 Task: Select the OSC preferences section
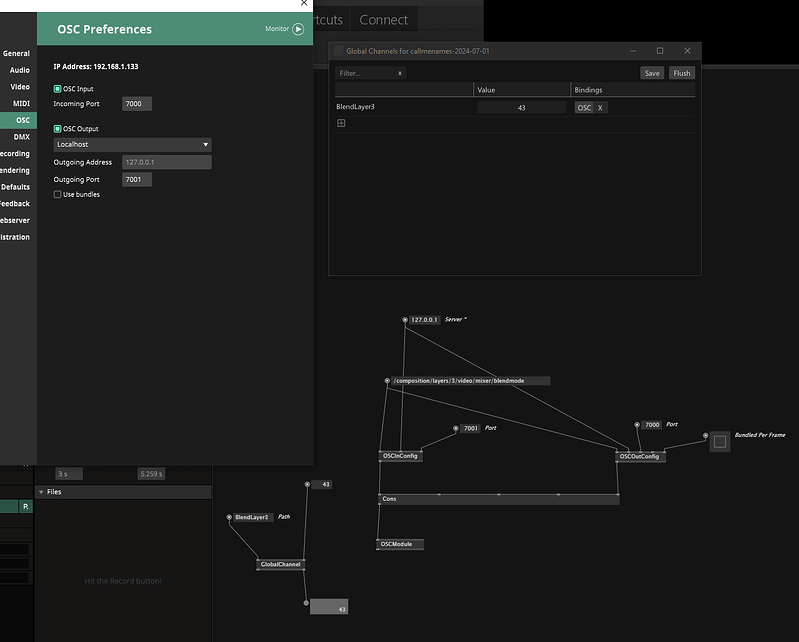(x=18, y=120)
